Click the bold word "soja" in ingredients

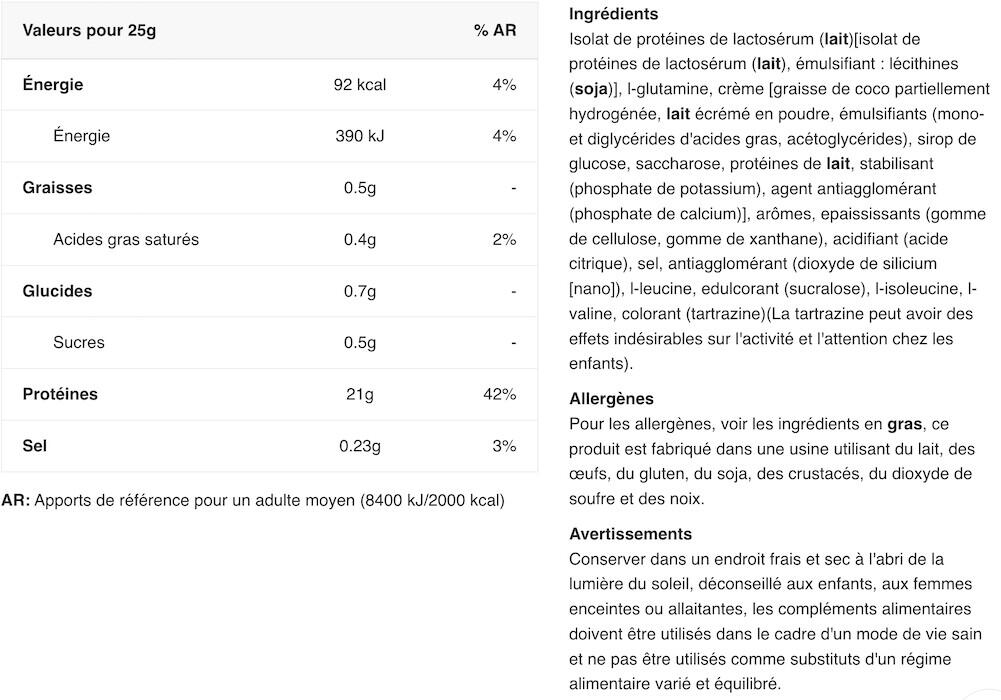[x=591, y=89]
